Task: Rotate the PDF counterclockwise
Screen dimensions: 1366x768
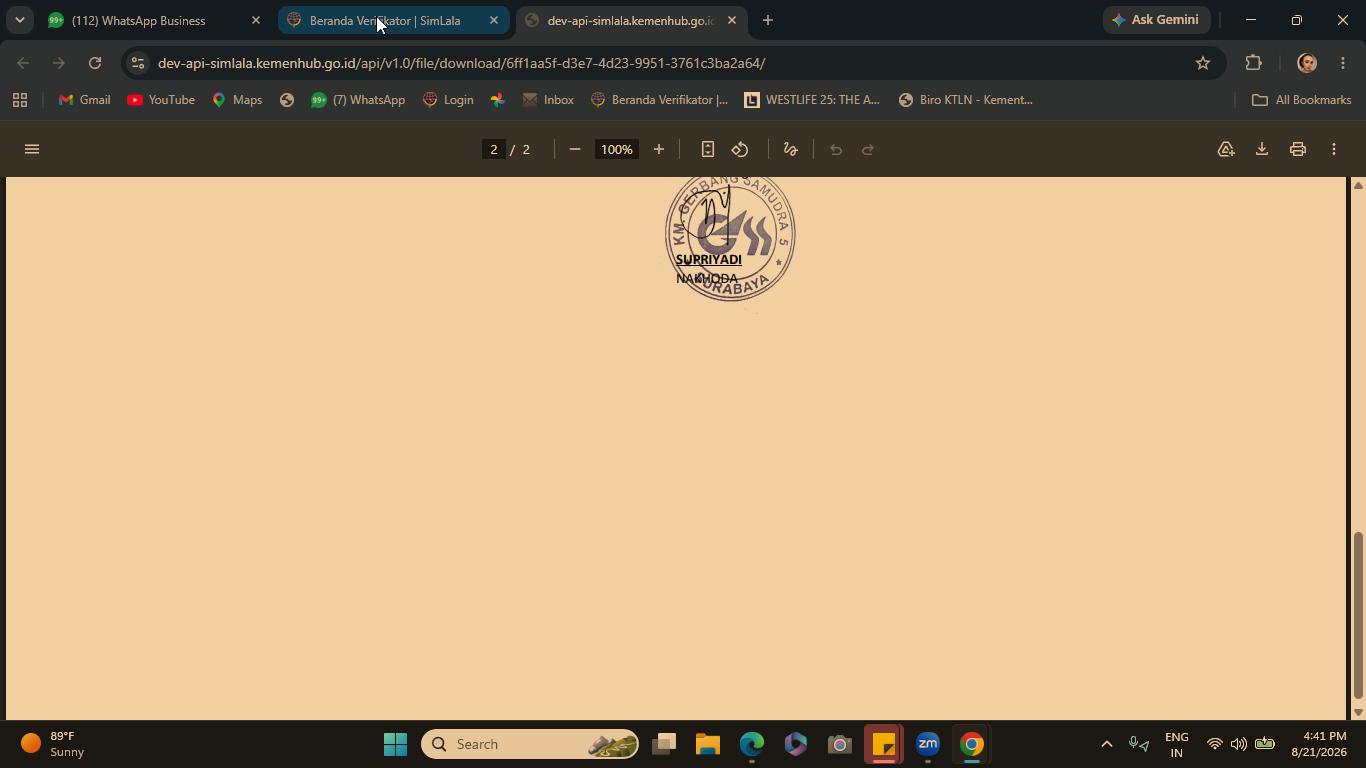Action: pos(740,149)
